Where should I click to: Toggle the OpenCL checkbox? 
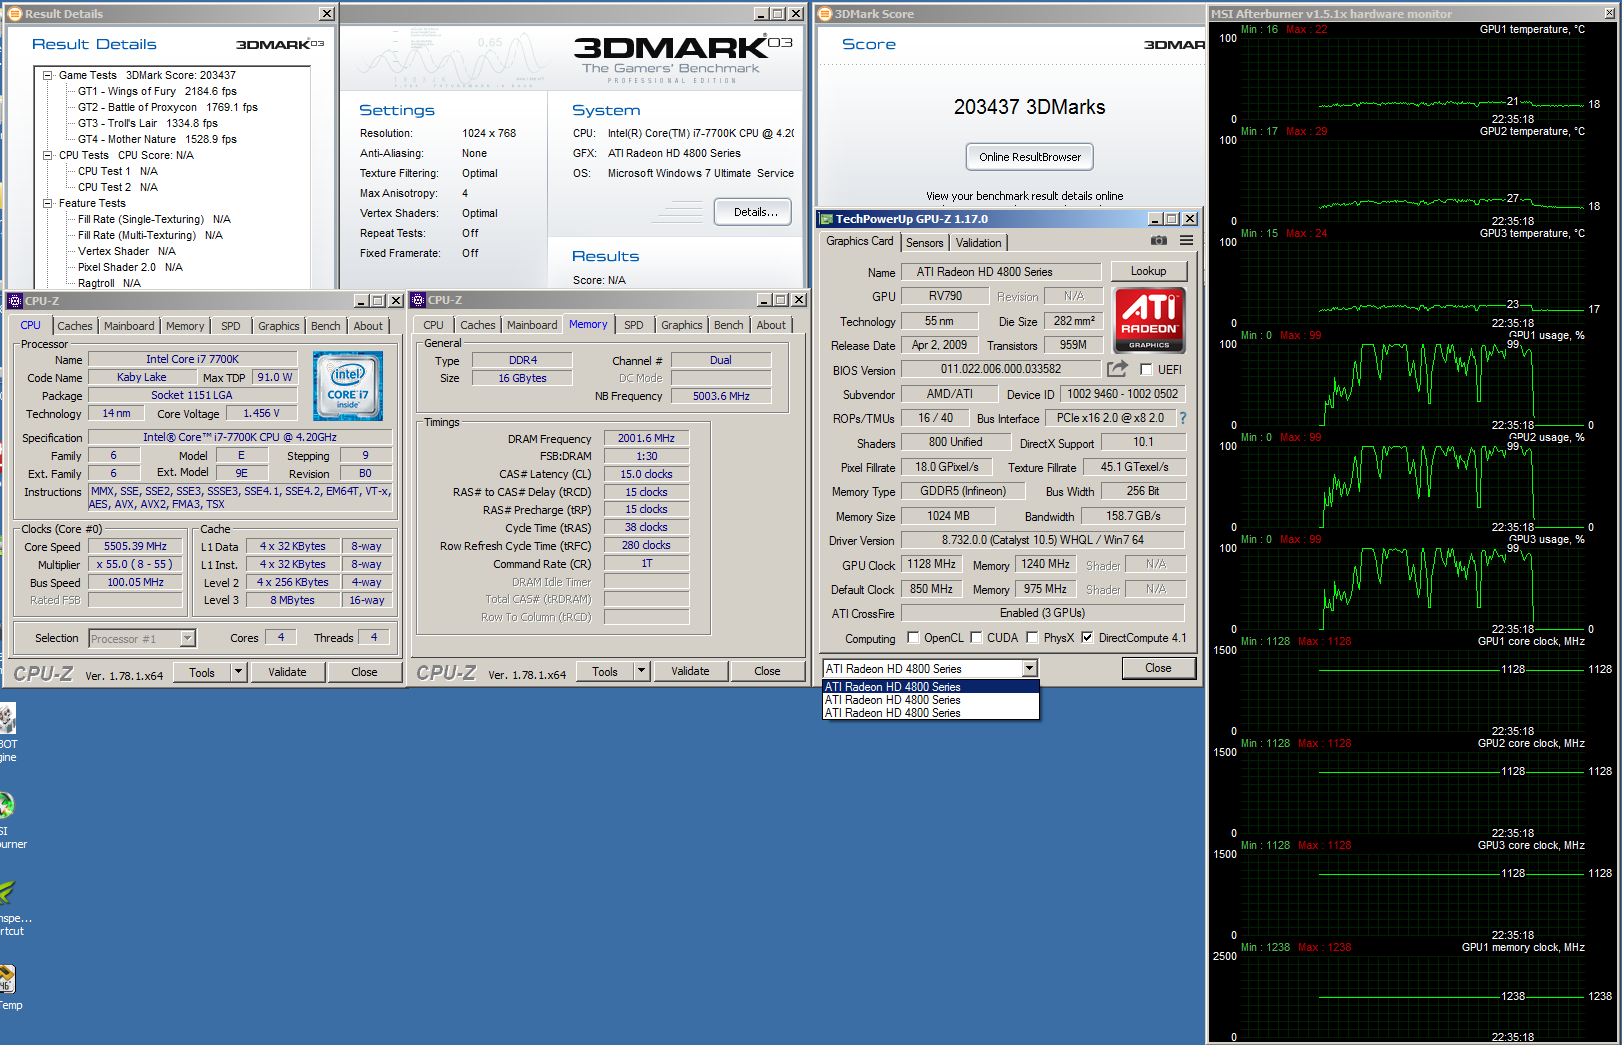click(x=913, y=638)
